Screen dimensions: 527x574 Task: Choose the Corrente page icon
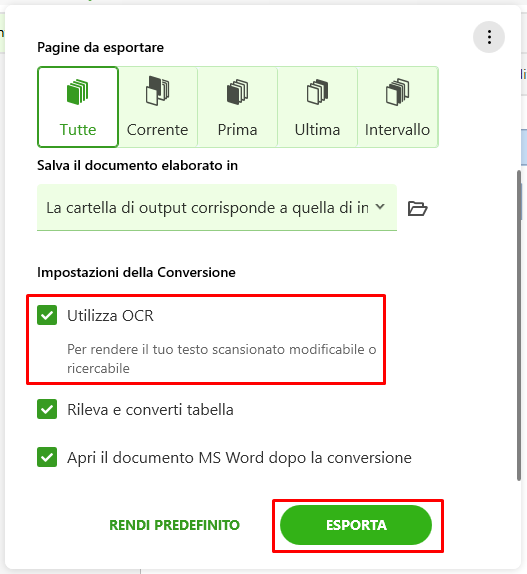[157, 91]
